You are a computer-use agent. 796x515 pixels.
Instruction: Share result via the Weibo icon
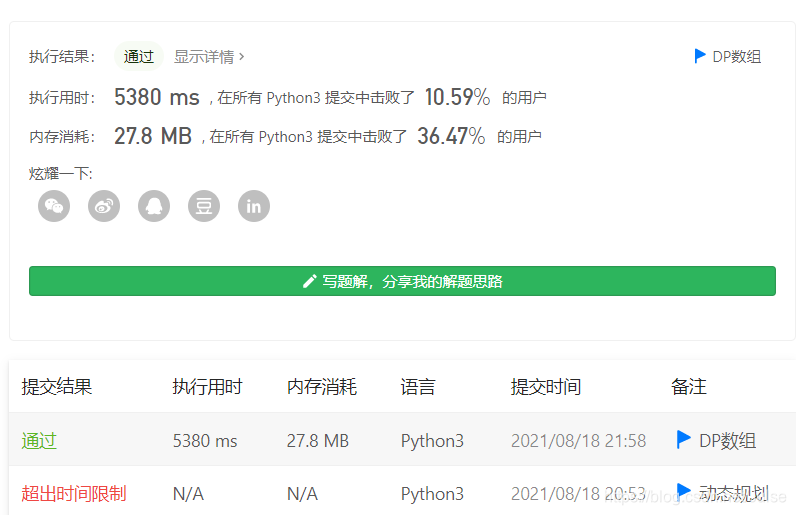(x=104, y=206)
